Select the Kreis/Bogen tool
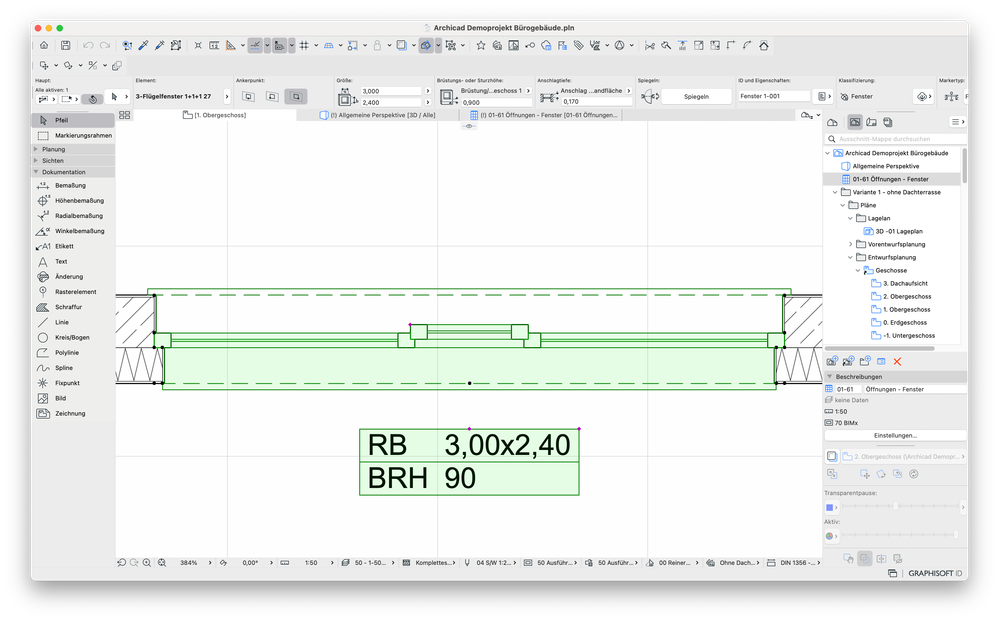This screenshot has width=999, height=621. point(73,338)
